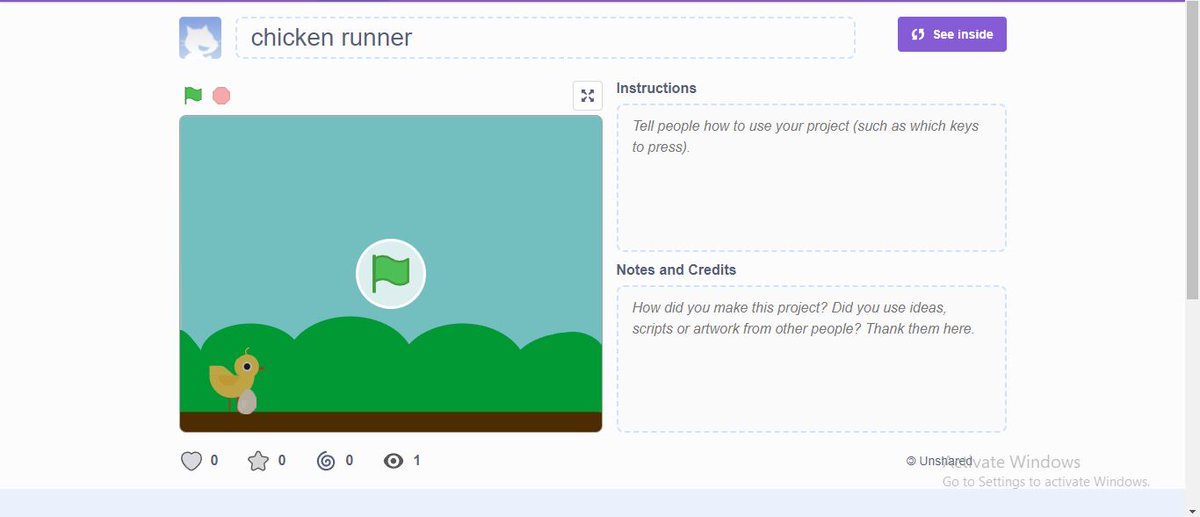1200x517 pixels.
Task: Click the views count number 1
Action: pos(417,461)
